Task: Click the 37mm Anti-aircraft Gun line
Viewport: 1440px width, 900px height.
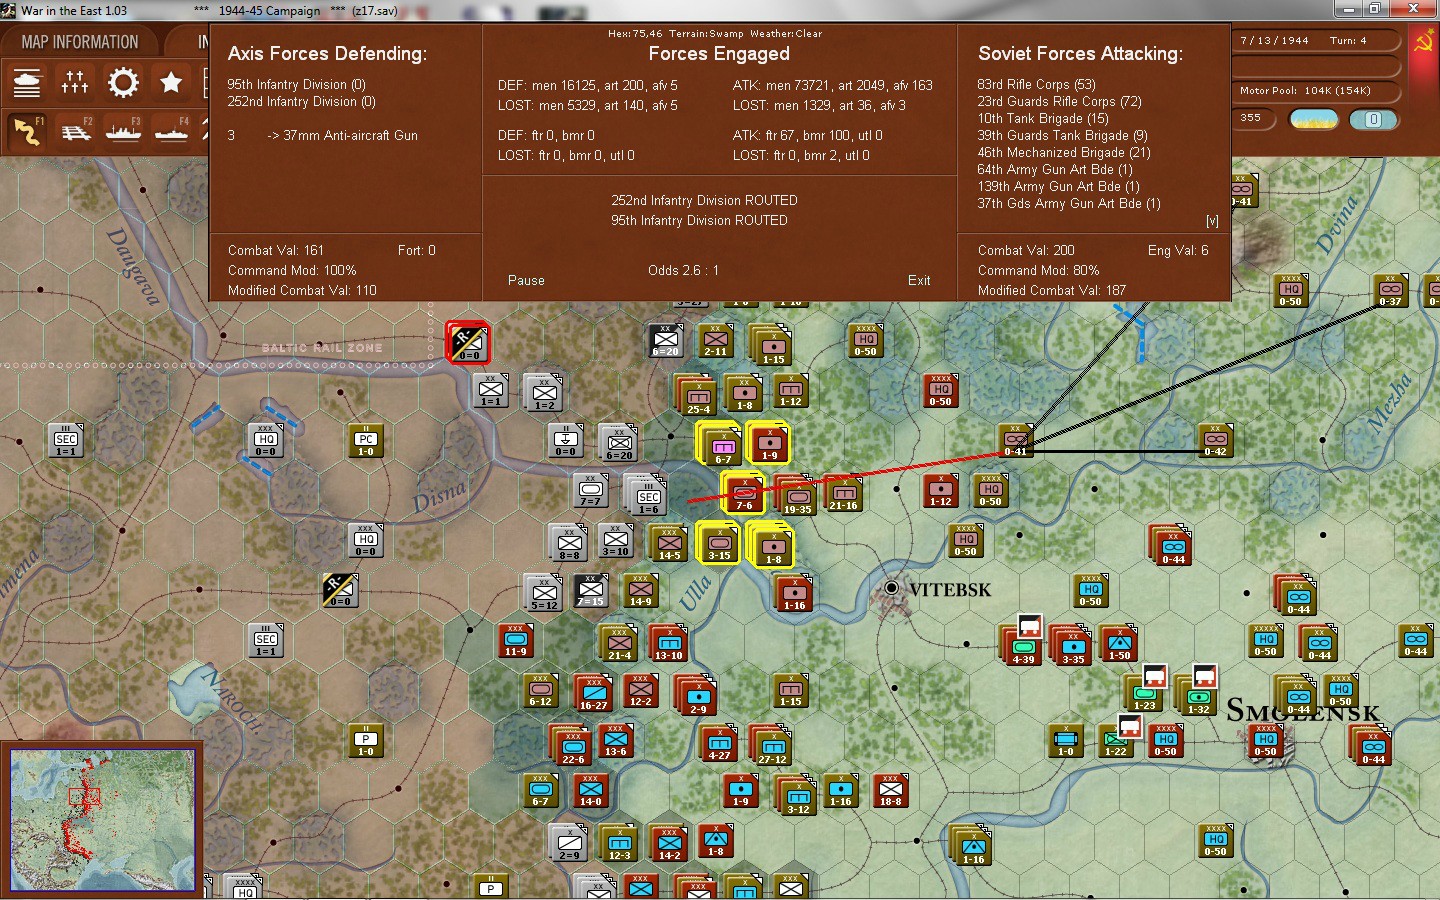Action: tap(323, 136)
